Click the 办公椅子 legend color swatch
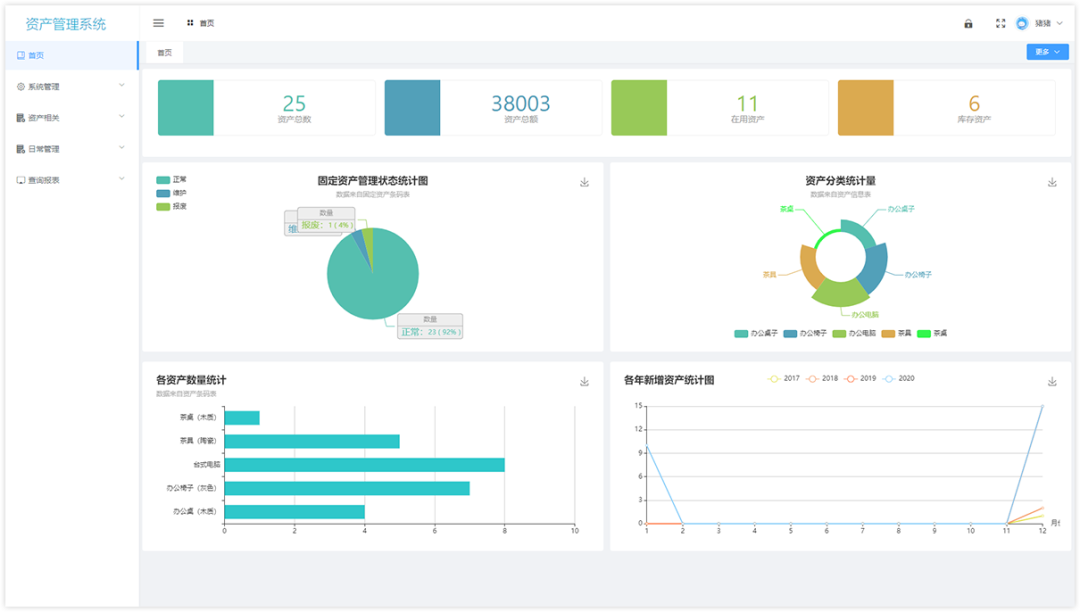Viewport: 1080px width, 612px height. [x=790, y=334]
